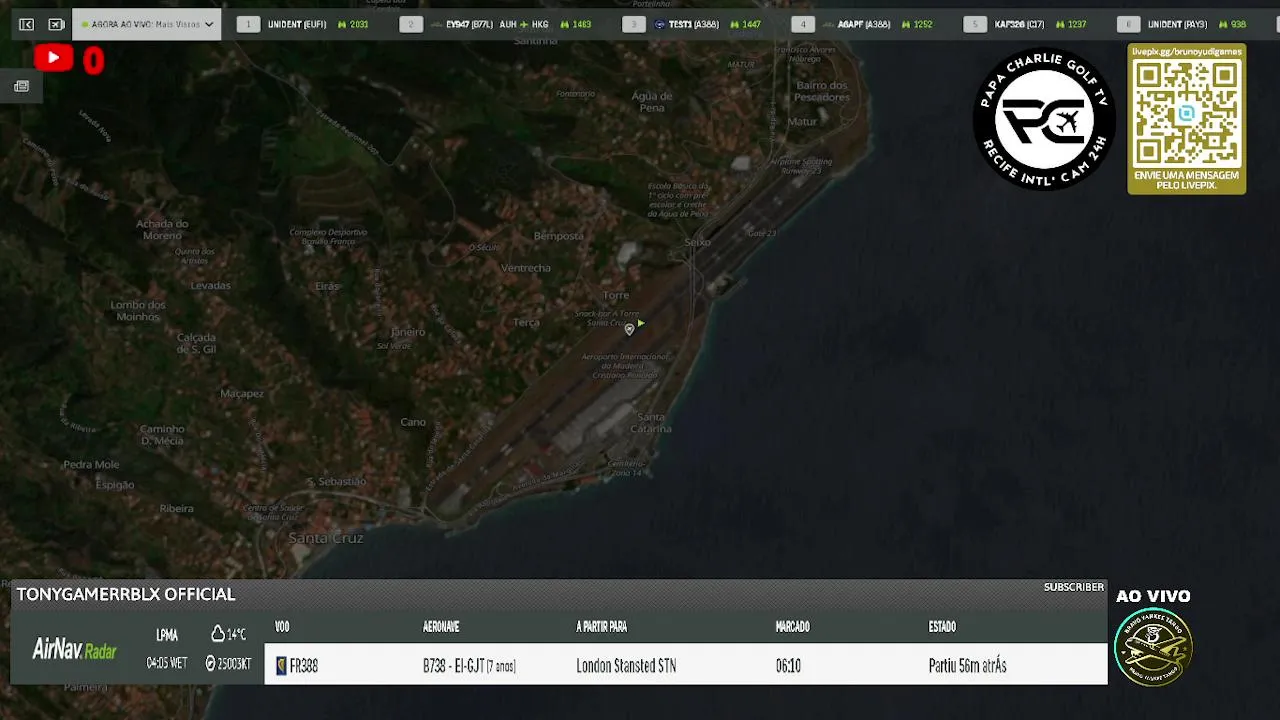Image resolution: width=1280 pixels, height=720 pixels.
Task: Click the weather cloud icon beside 14°C
Action: coord(217,634)
